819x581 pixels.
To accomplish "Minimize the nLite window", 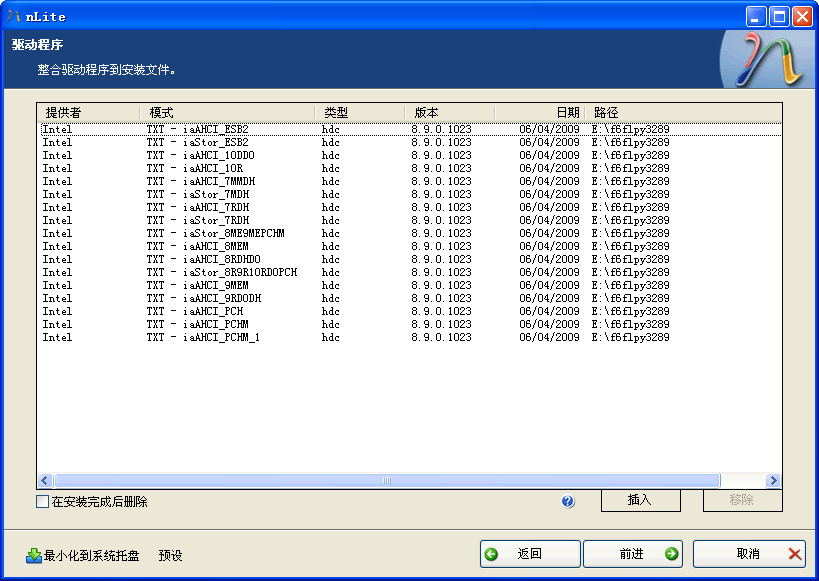I will 756,17.
